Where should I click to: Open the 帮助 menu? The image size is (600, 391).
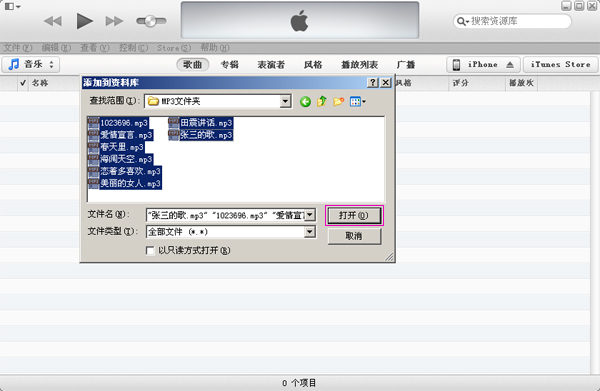pos(215,48)
